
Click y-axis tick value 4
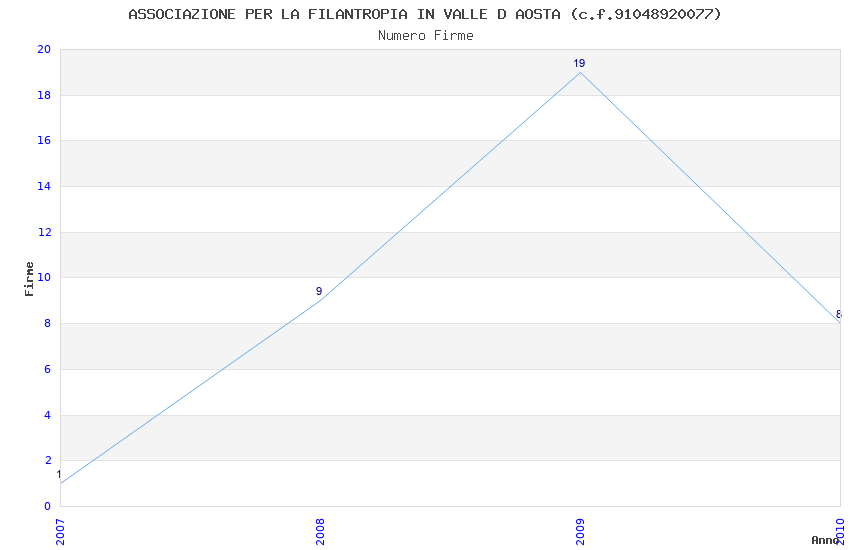(x=48, y=416)
